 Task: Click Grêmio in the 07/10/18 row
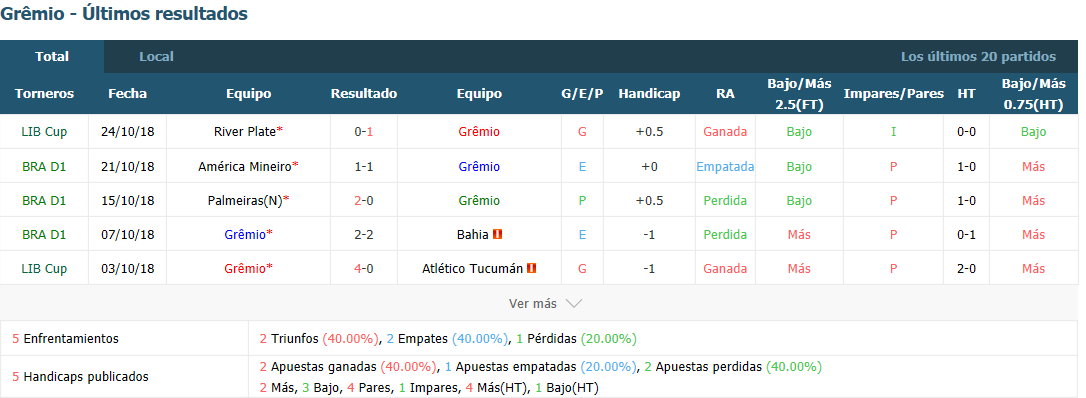245,235
